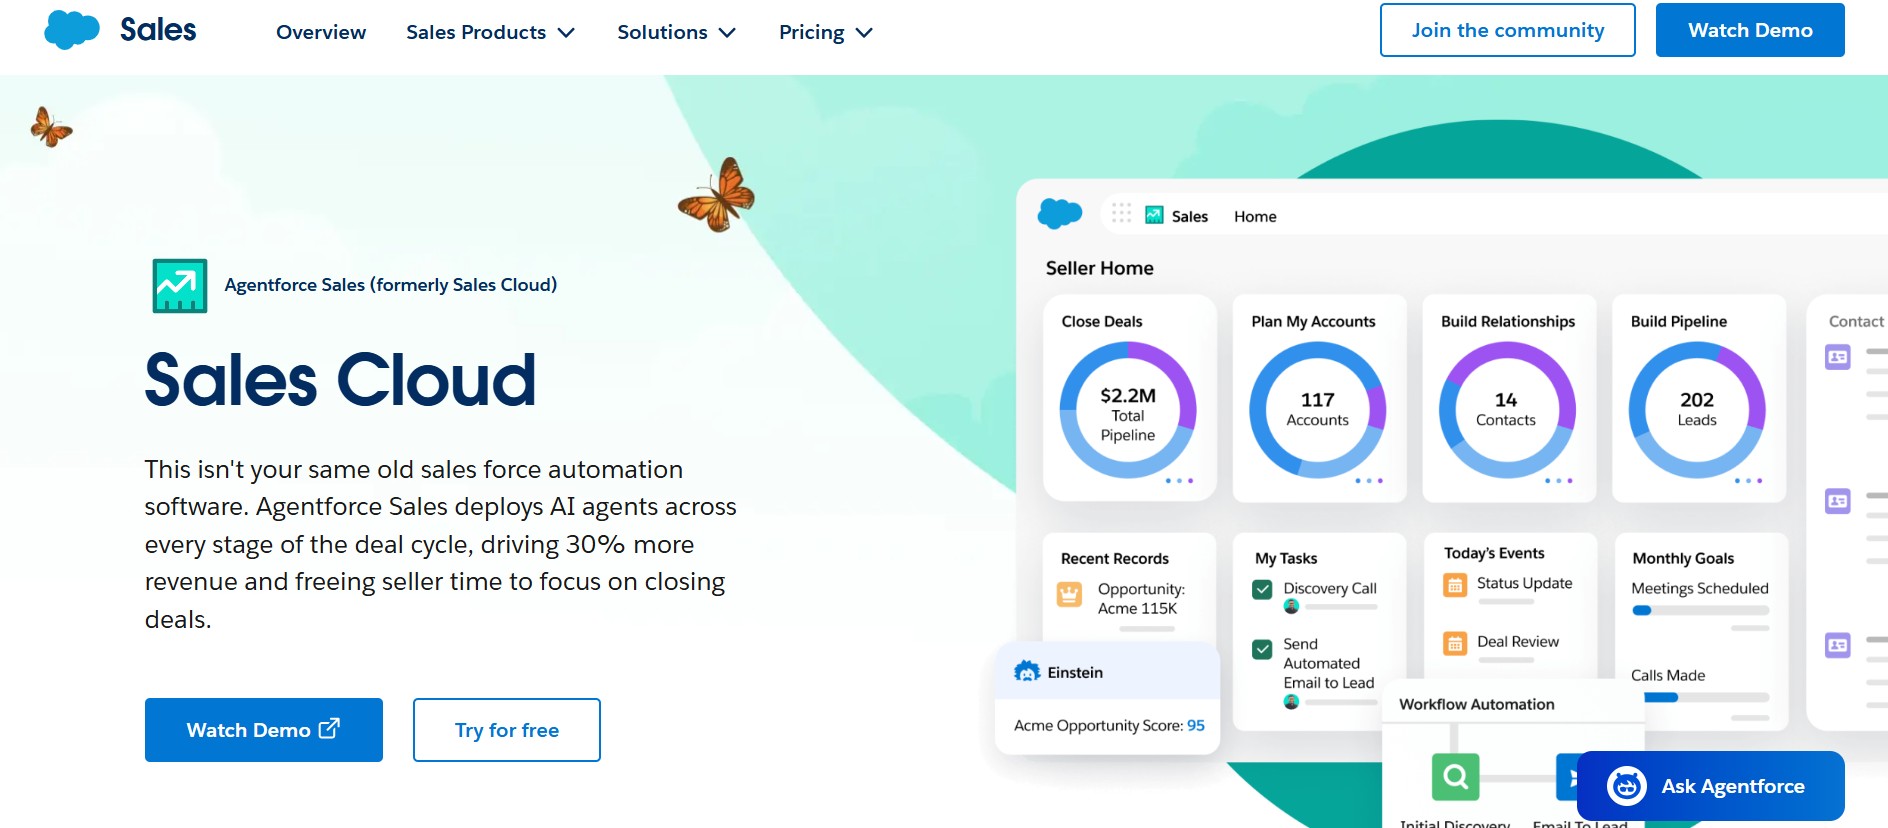Click the Seller Home heading
The width and height of the screenshot is (1888, 828).
click(x=1099, y=268)
